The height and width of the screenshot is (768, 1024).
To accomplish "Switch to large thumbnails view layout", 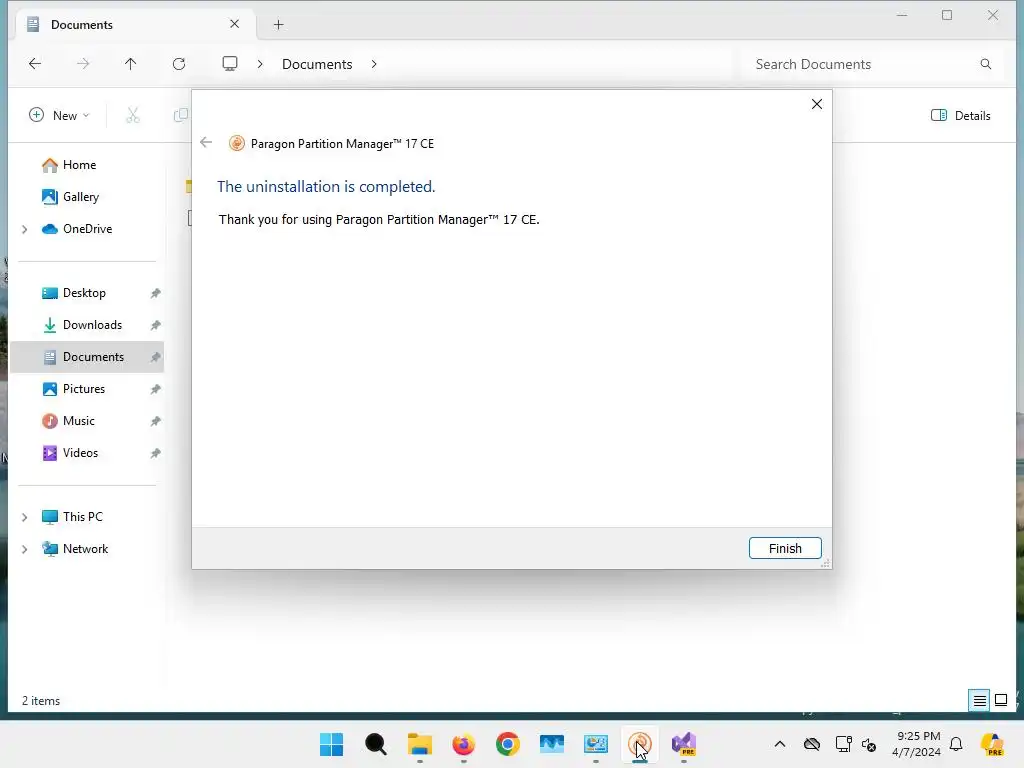I will click(1001, 701).
